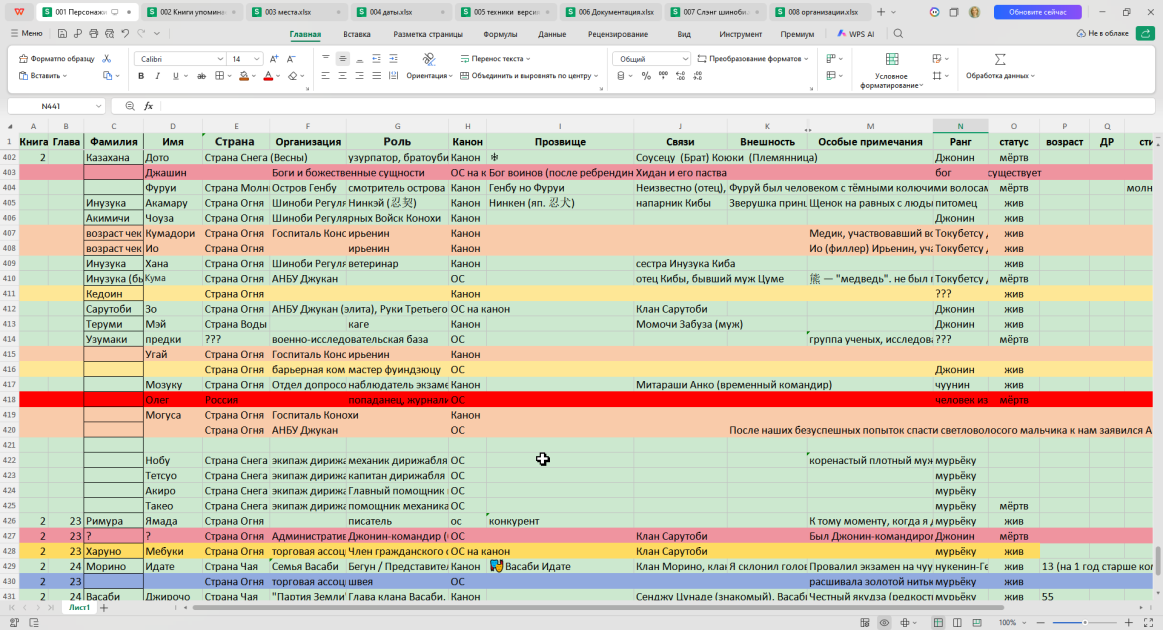
Task: Switch to Page layout view in status bar
Action: click(958, 623)
